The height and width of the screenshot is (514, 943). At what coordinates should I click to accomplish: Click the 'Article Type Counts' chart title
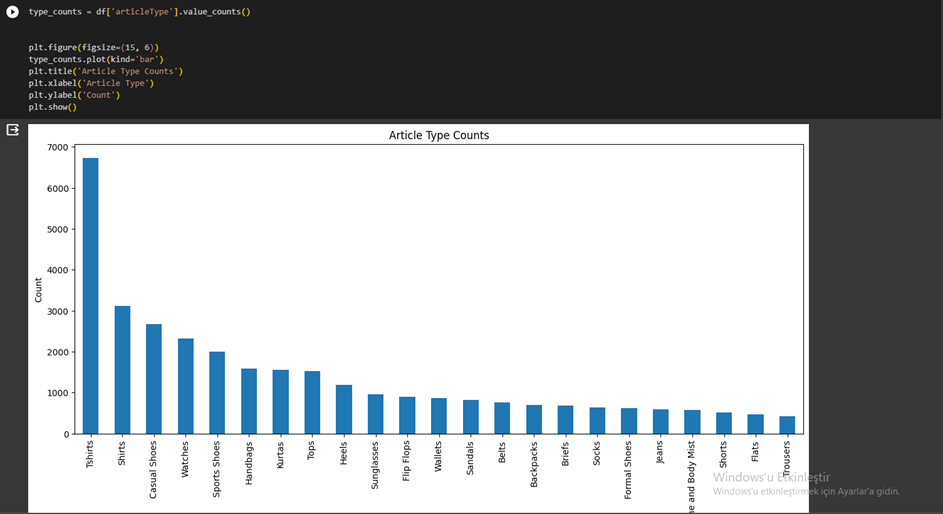(439, 135)
